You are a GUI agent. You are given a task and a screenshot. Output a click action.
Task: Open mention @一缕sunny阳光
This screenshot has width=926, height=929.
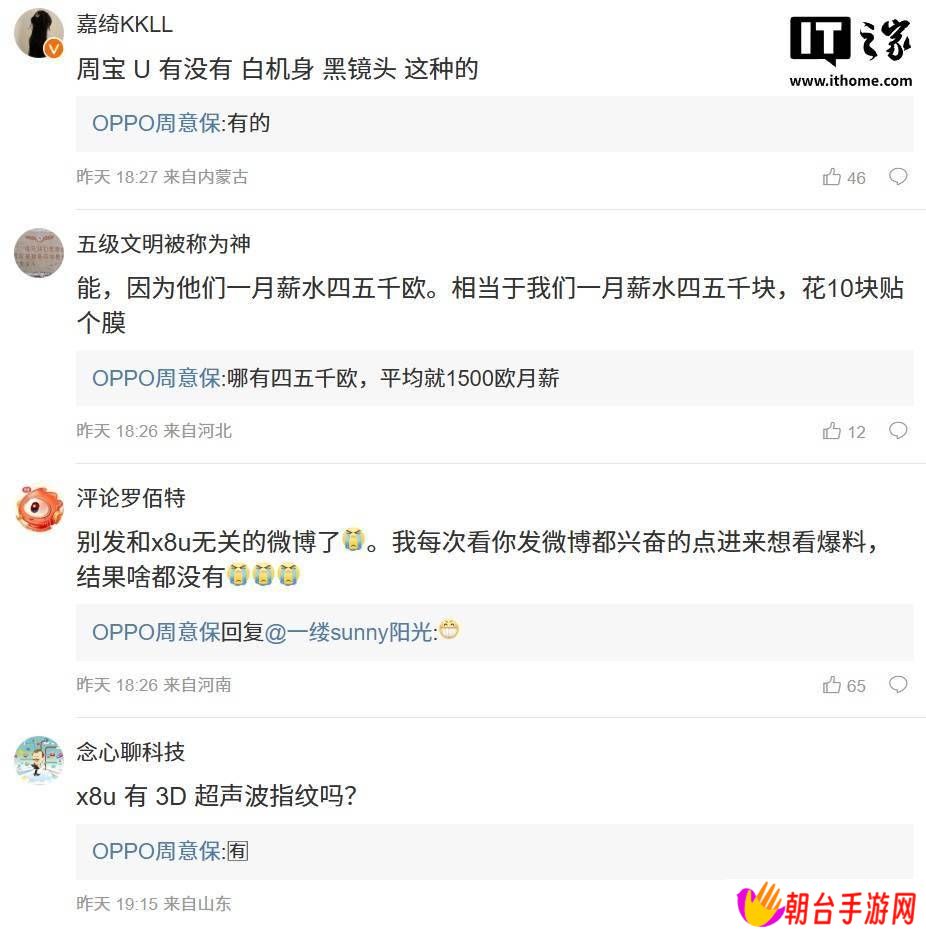coord(348,632)
